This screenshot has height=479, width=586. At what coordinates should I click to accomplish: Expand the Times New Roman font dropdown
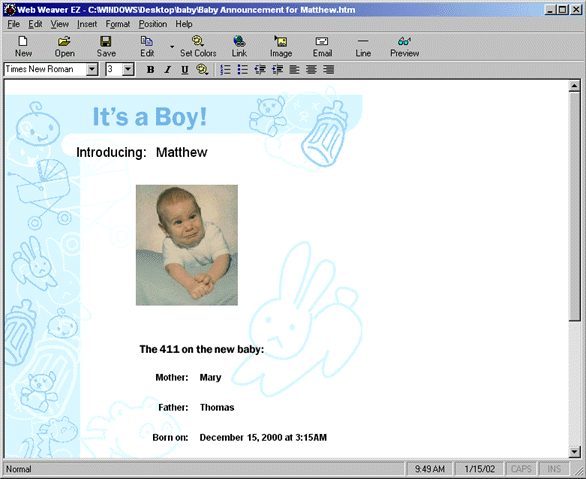pos(92,69)
